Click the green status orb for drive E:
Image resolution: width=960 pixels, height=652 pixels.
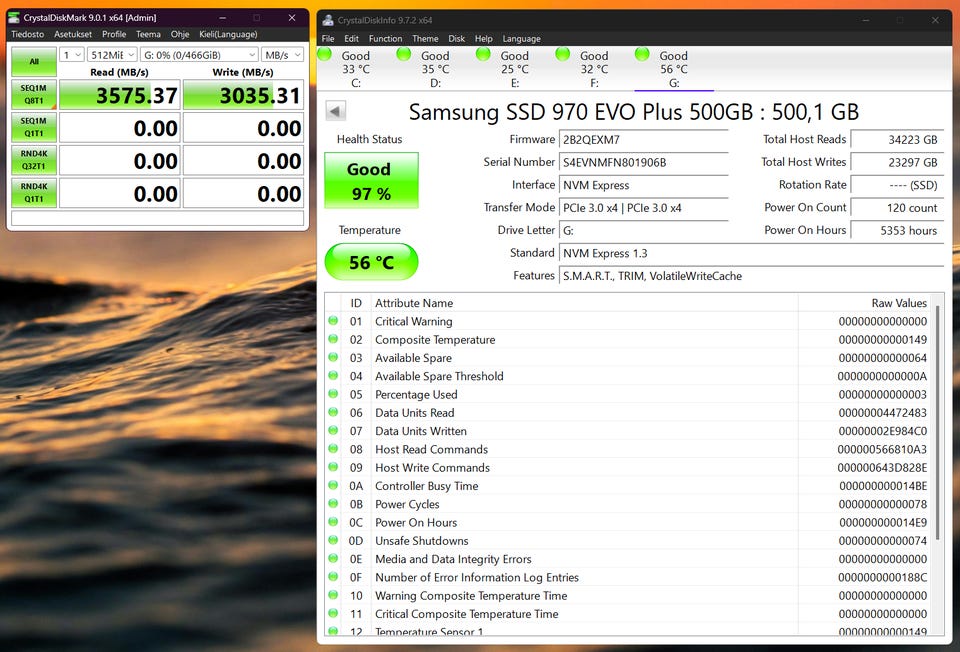tap(484, 54)
